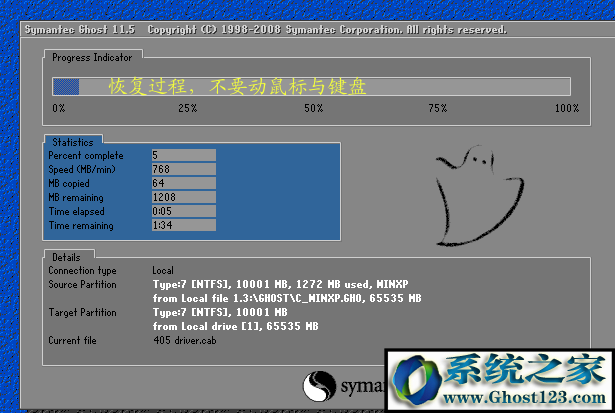Click the "Target Partition" label
This screenshot has width=615, height=413.
[x=82, y=313]
